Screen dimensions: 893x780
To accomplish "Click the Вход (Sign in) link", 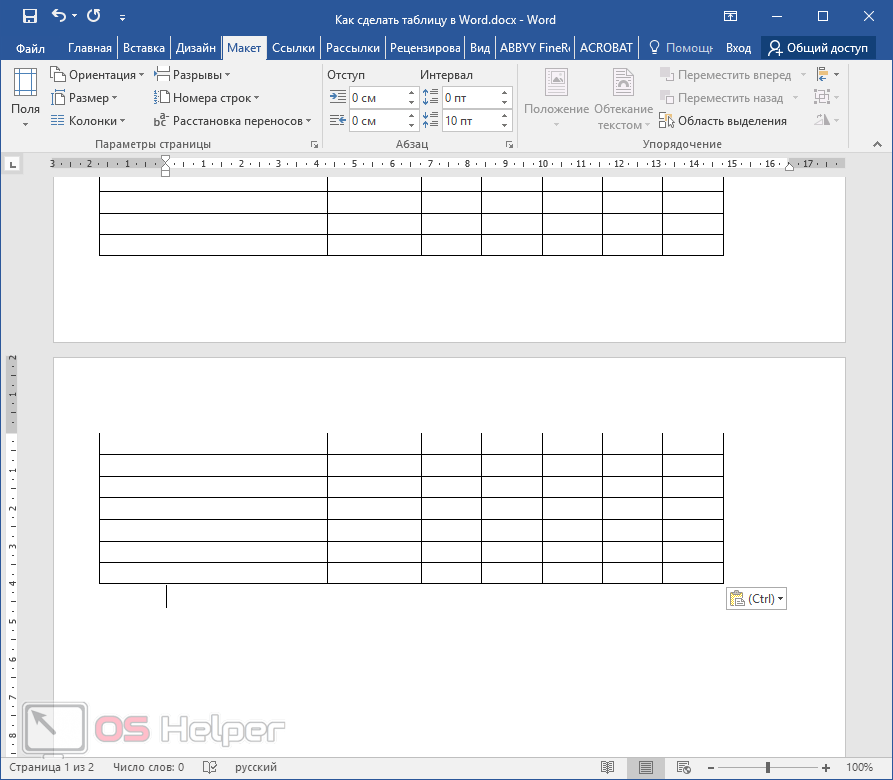I will coord(738,47).
